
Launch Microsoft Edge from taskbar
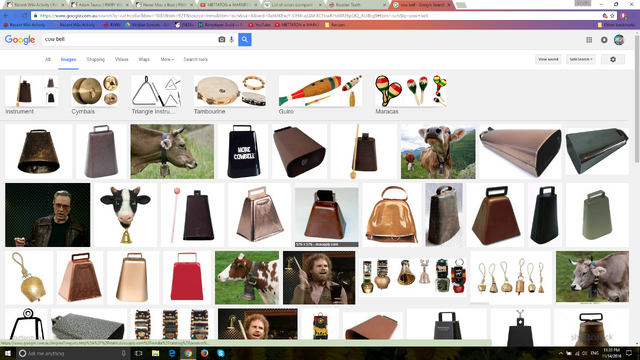(x=172, y=353)
